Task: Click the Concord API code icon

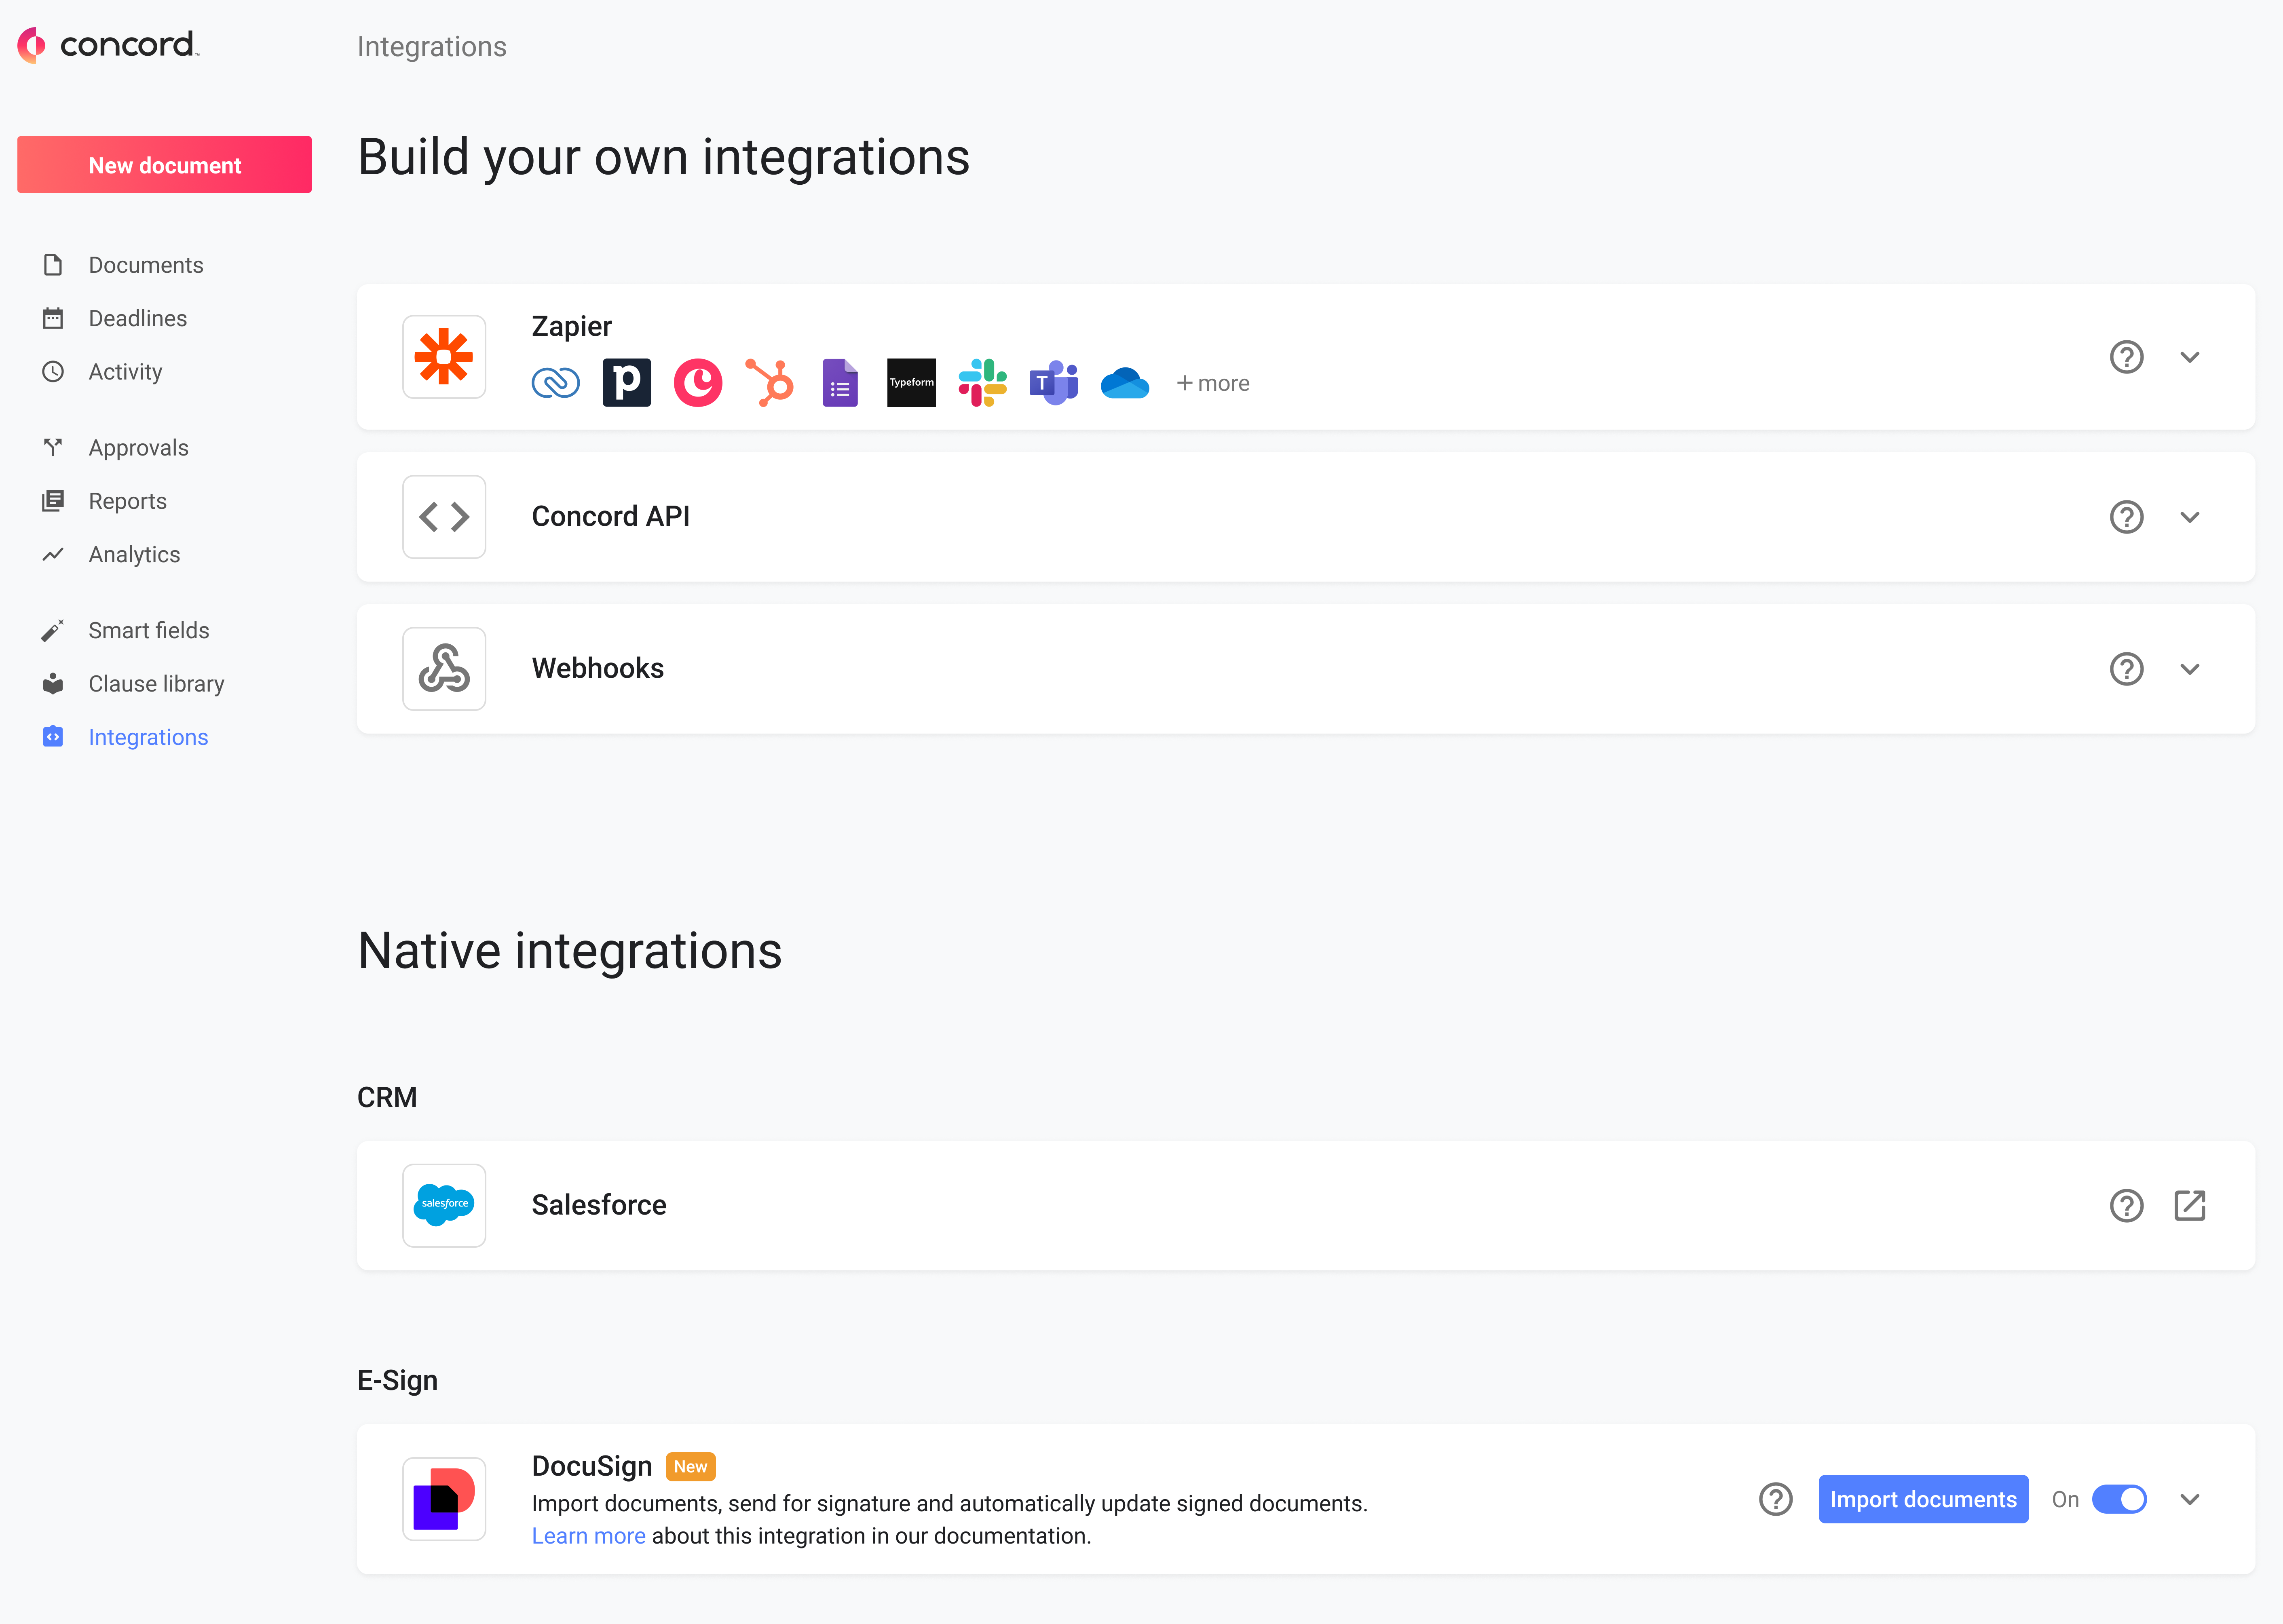Action: pos(444,516)
